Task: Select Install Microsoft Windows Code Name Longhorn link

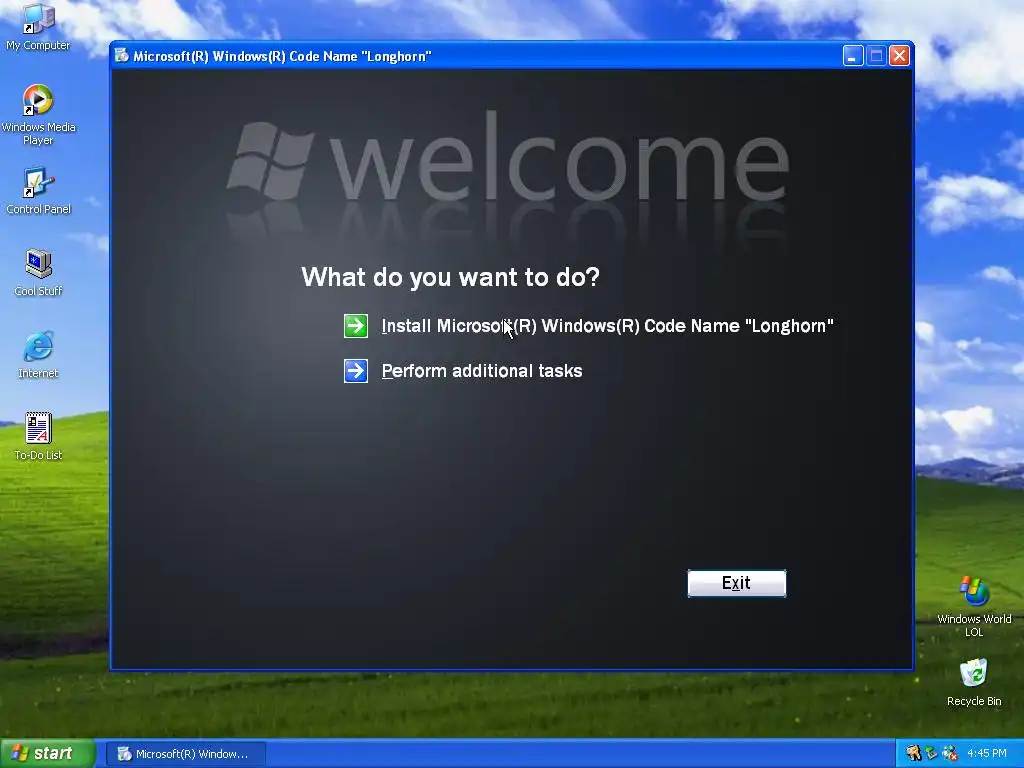Action: point(607,326)
